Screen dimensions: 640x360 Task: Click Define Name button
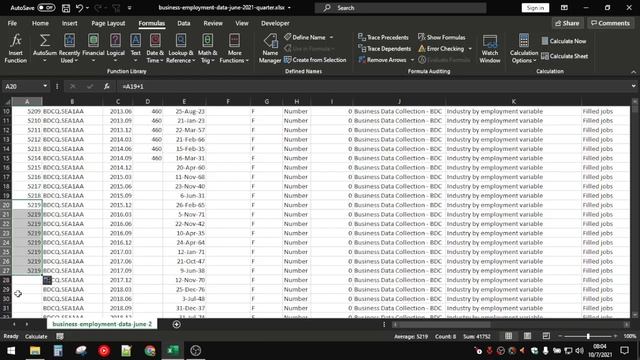(x=305, y=37)
